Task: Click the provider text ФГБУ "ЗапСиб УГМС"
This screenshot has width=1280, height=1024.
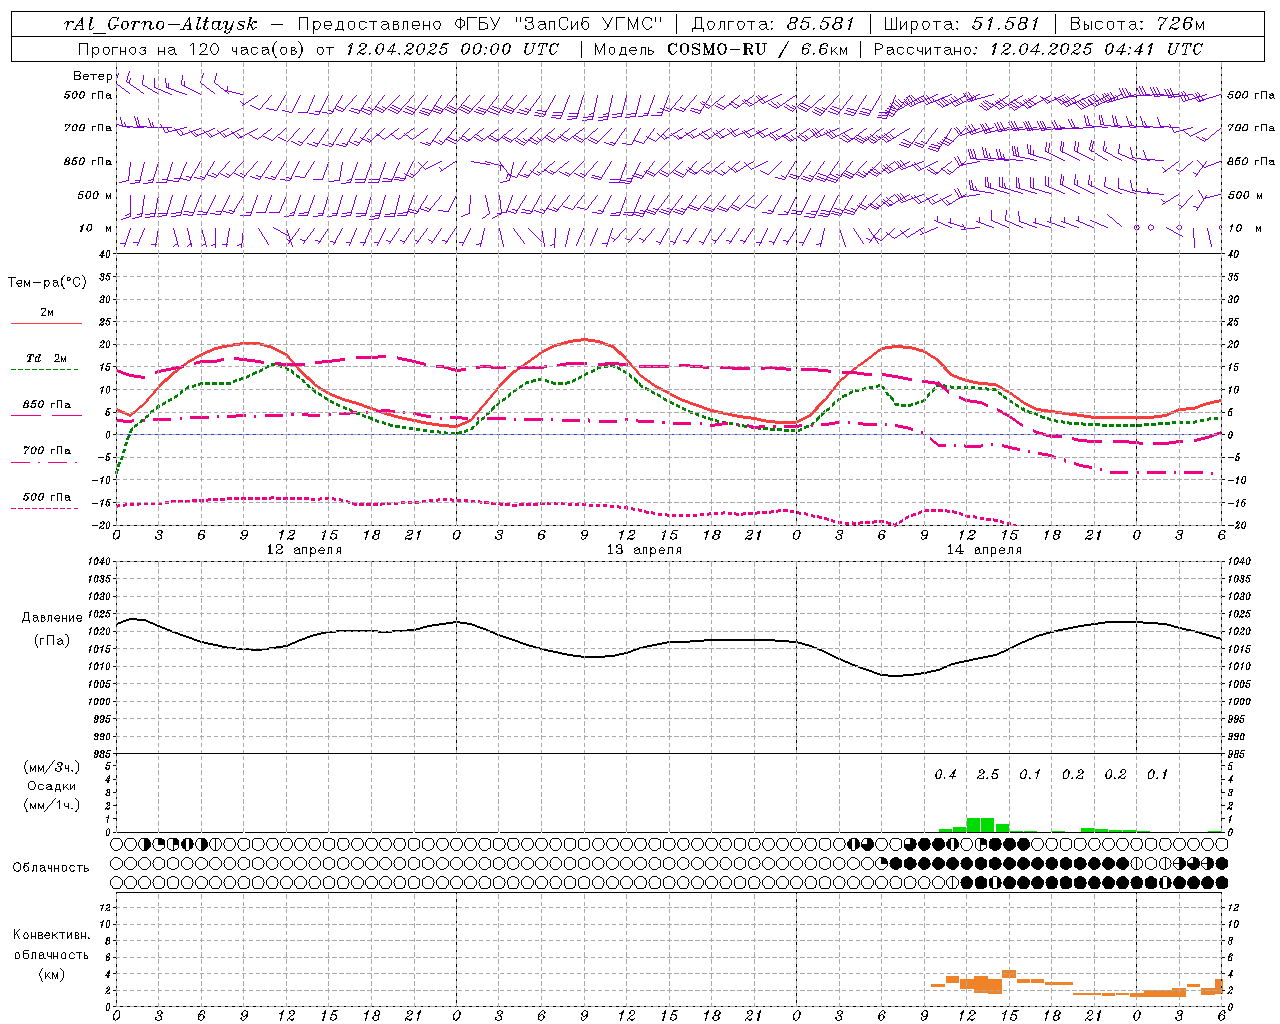Action: tap(559, 24)
